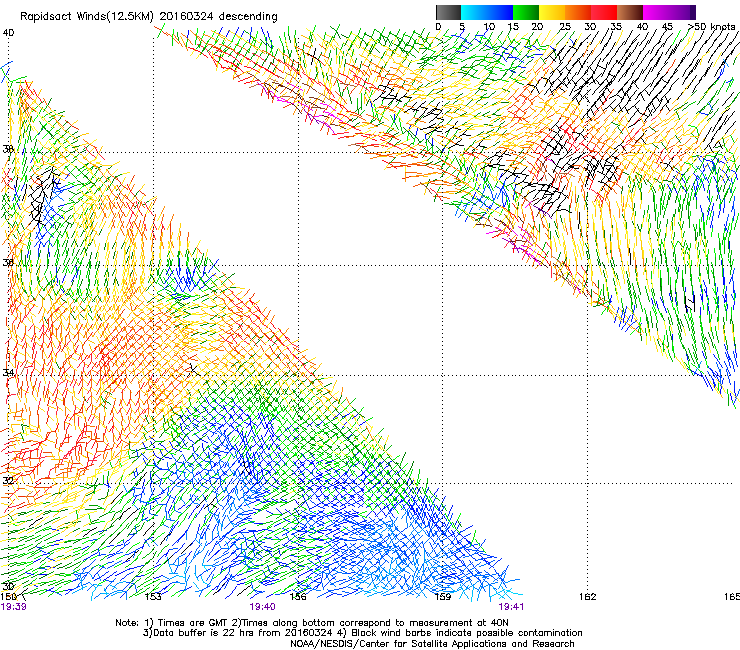Click the '>50 knots' legend label
This screenshot has height=650, width=740.
pos(711,26)
